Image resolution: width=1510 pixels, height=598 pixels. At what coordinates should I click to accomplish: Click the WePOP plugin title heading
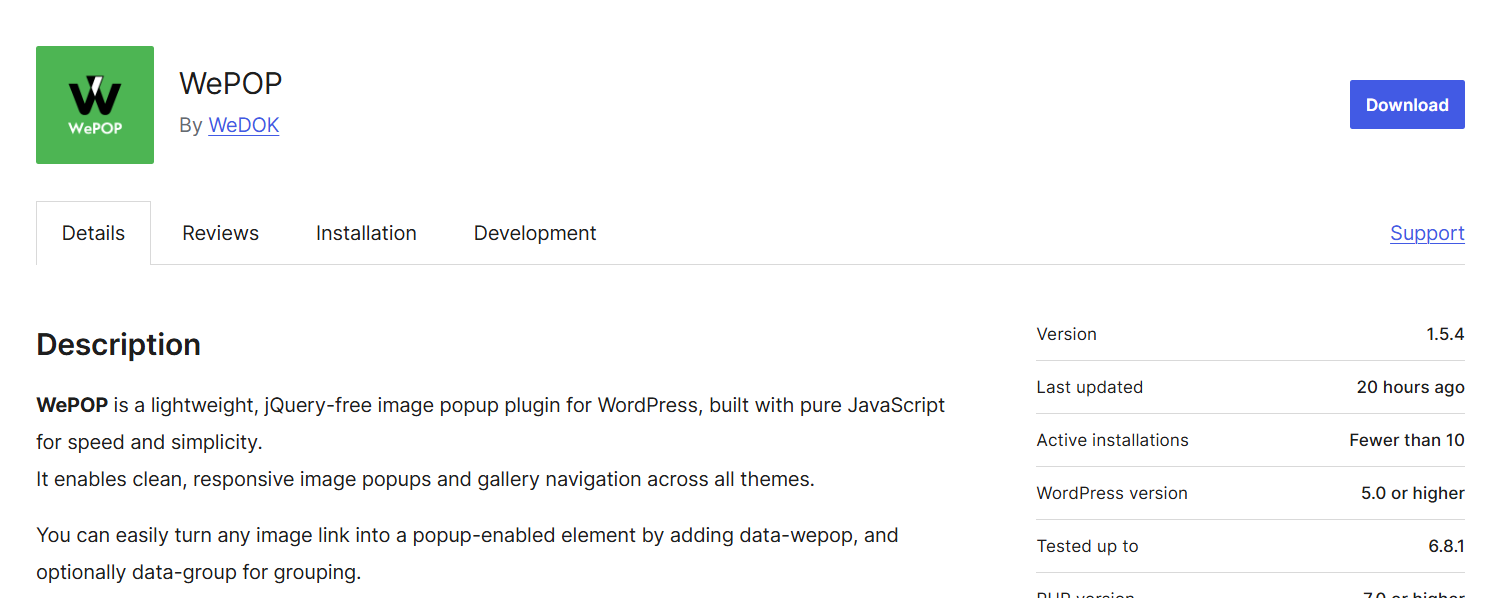pos(231,83)
